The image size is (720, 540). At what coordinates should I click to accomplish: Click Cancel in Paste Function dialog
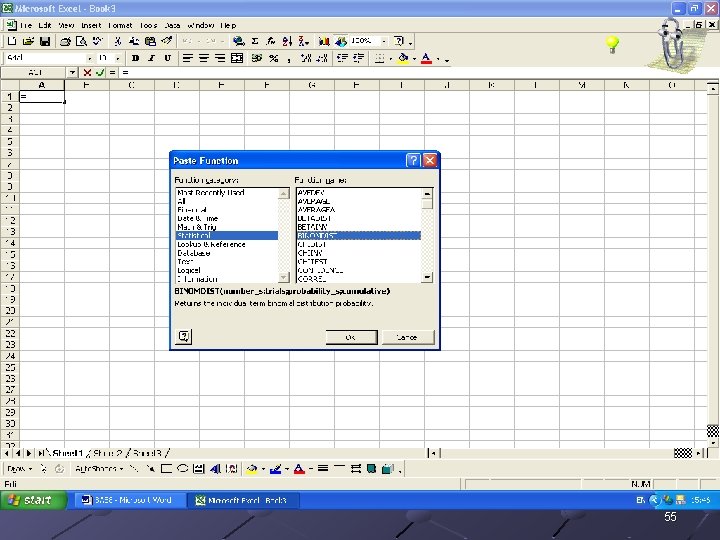[408, 337]
